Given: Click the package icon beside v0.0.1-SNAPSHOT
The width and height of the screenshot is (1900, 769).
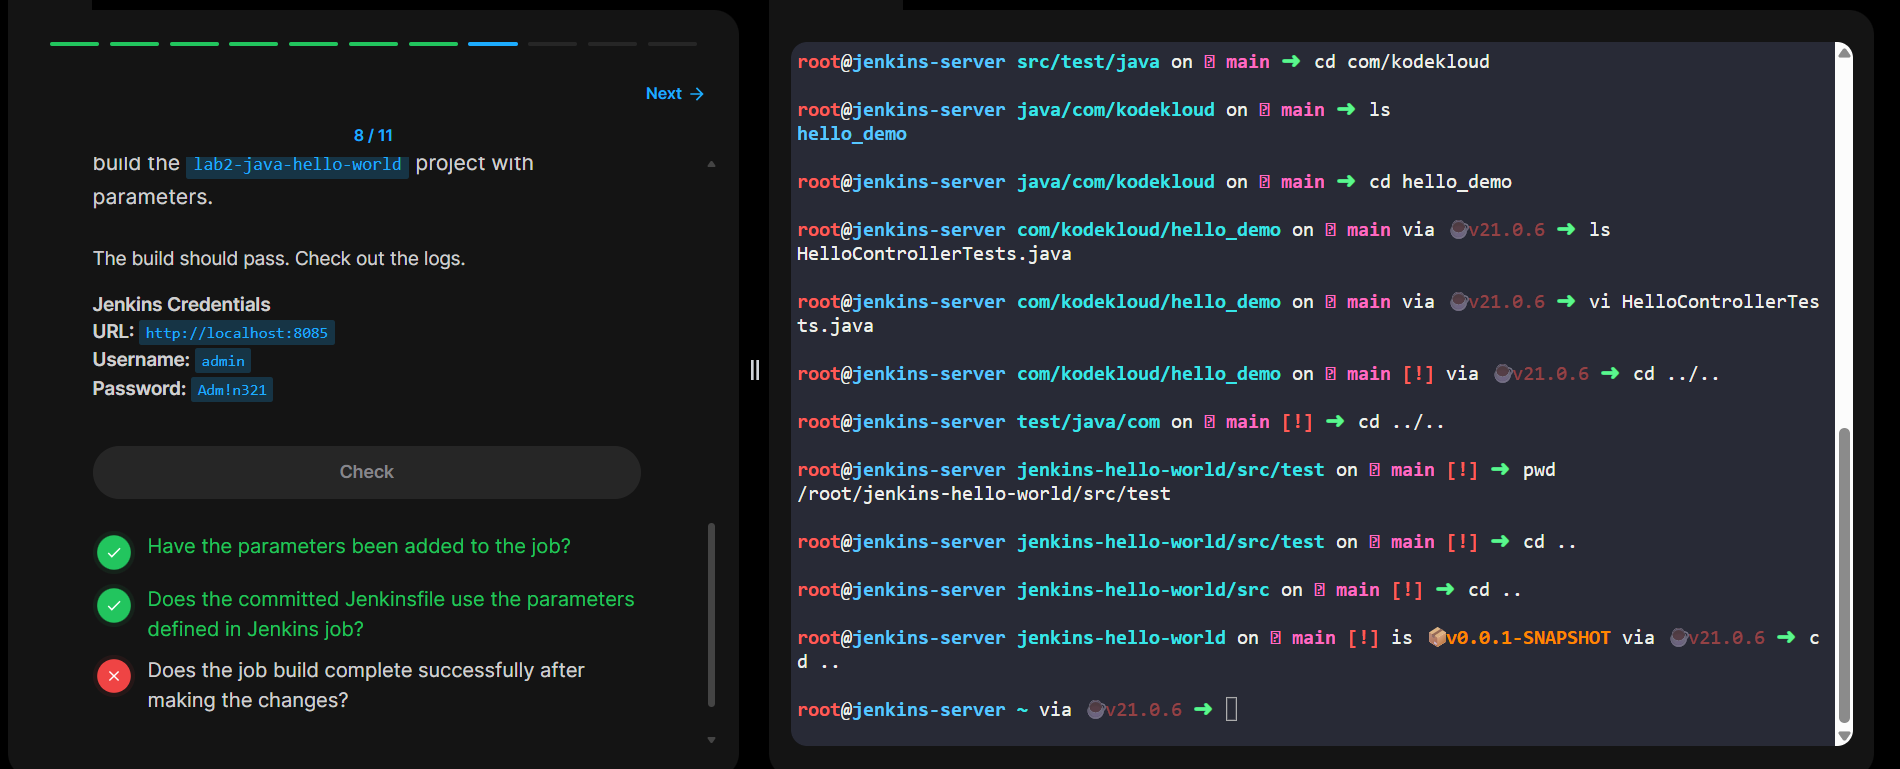Looking at the screenshot, I should click(1436, 638).
